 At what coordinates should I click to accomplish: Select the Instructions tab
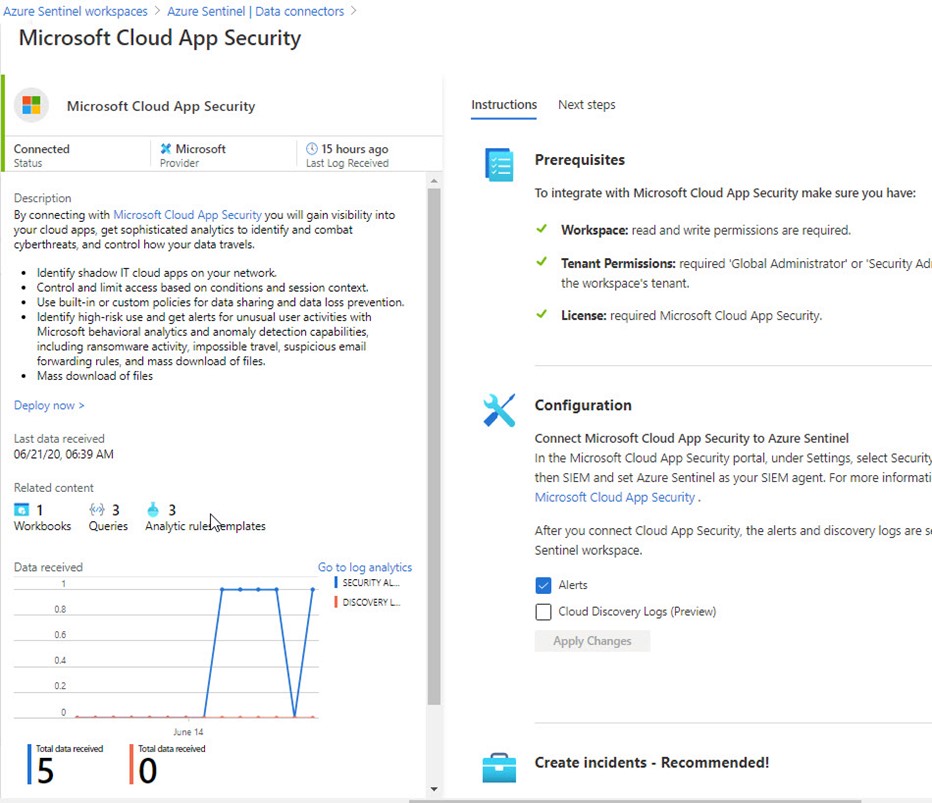(504, 105)
